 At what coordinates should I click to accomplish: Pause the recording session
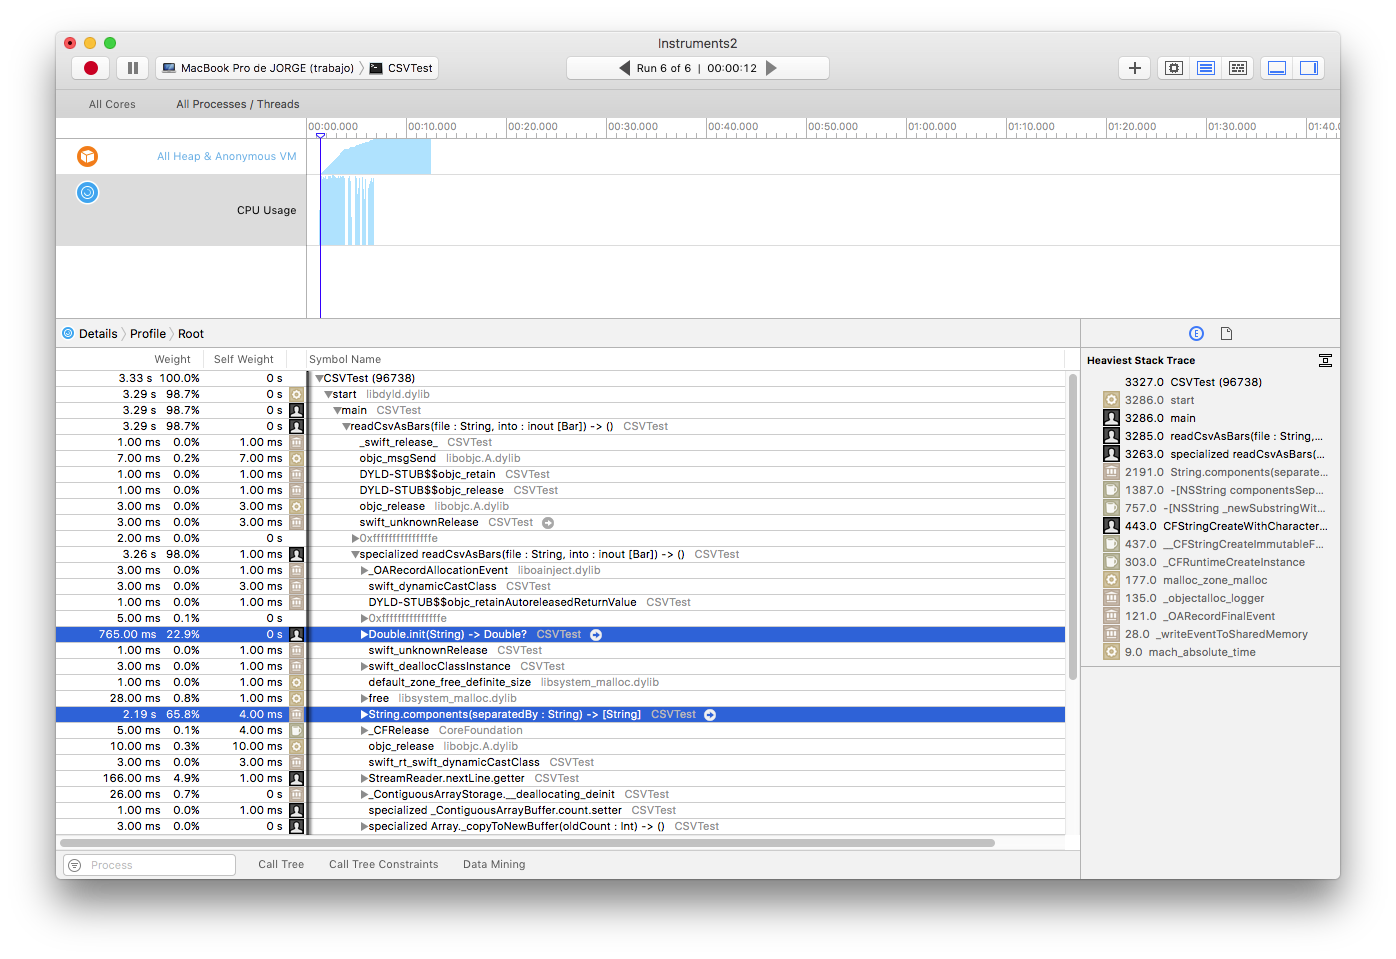(133, 68)
